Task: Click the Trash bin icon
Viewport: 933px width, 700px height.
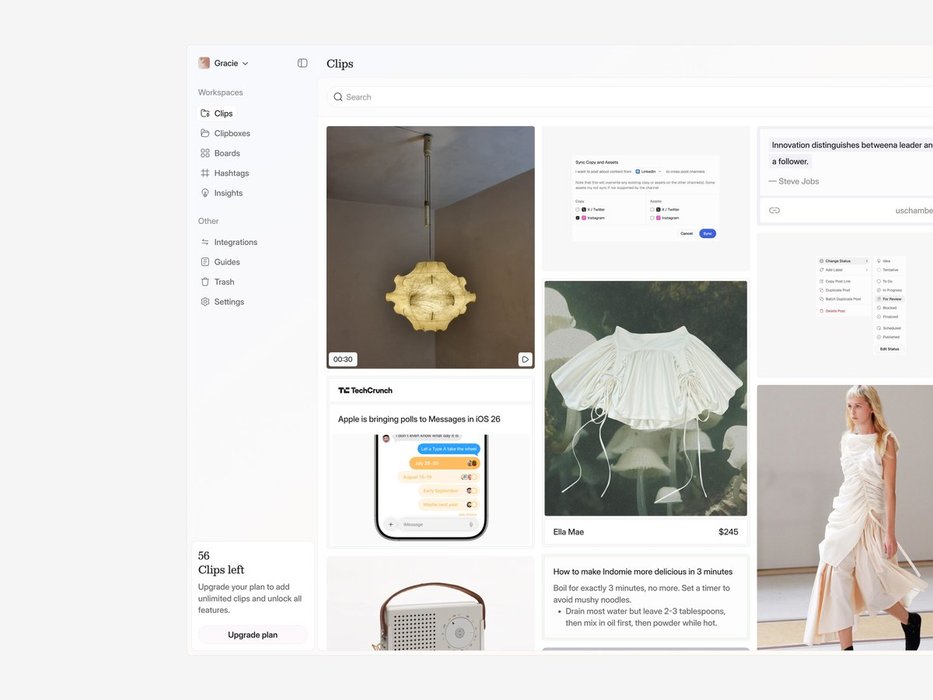Action: [x=205, y=282]
